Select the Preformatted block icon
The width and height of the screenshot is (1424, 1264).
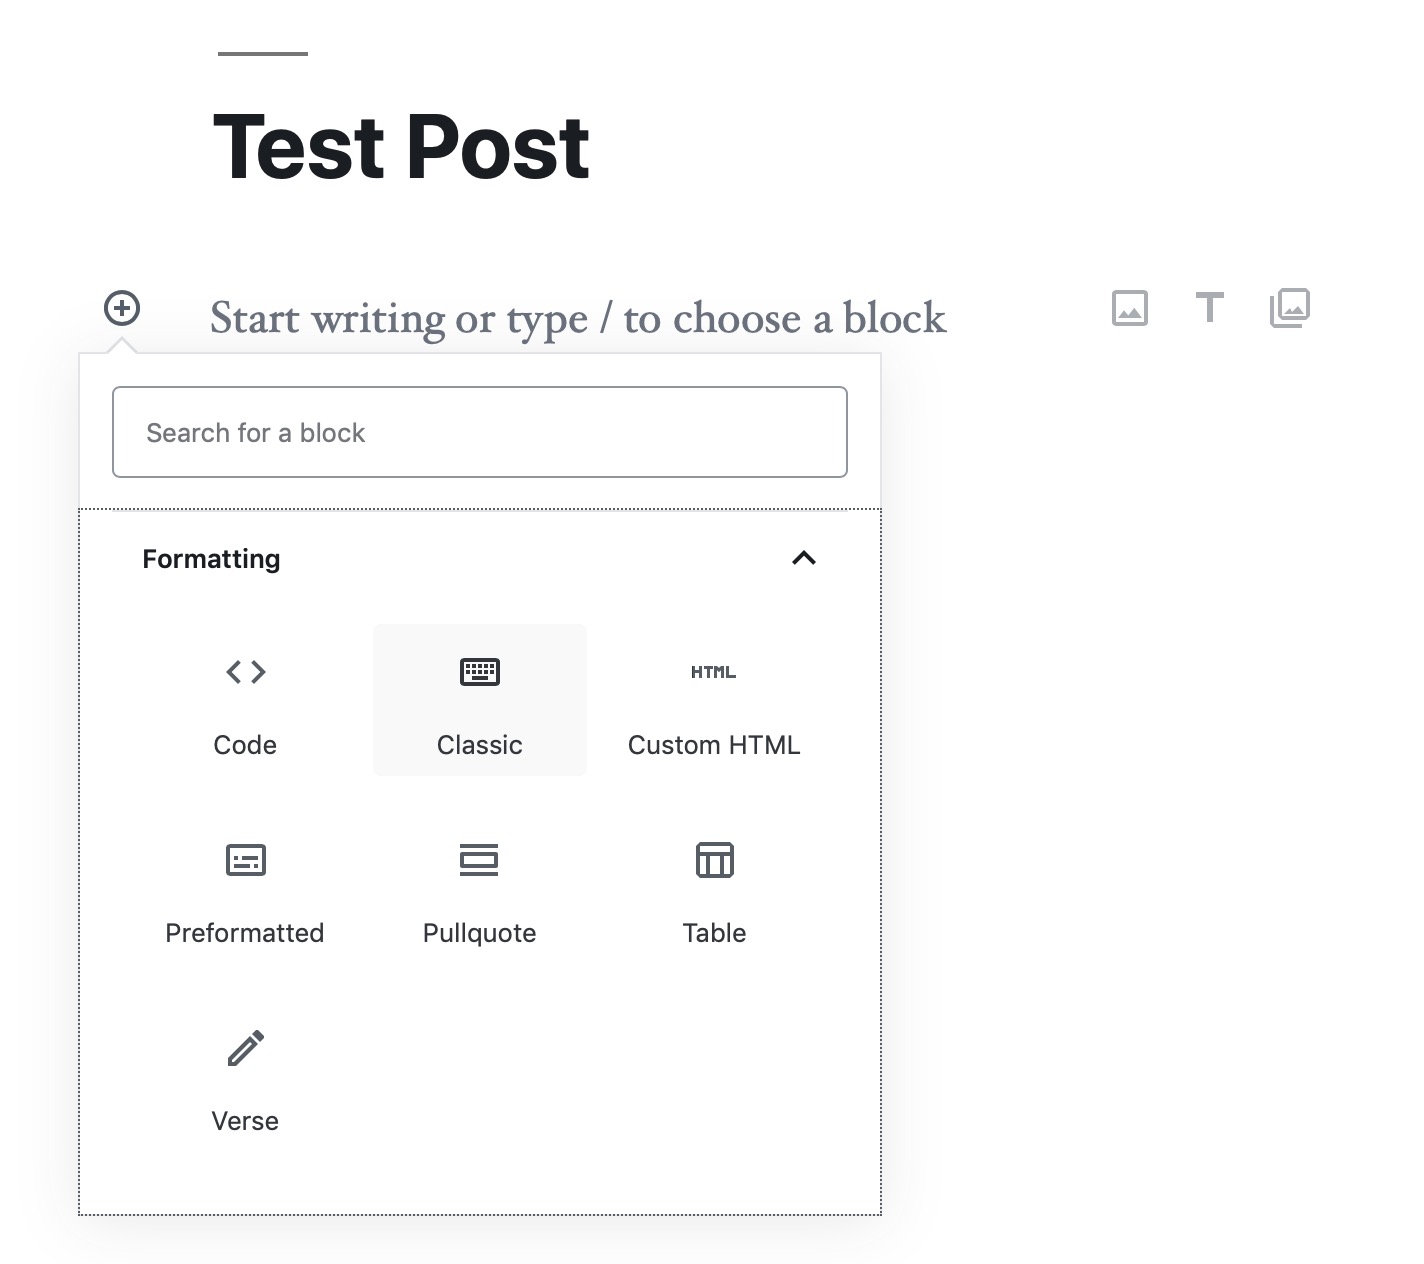[x=245, y=860]
